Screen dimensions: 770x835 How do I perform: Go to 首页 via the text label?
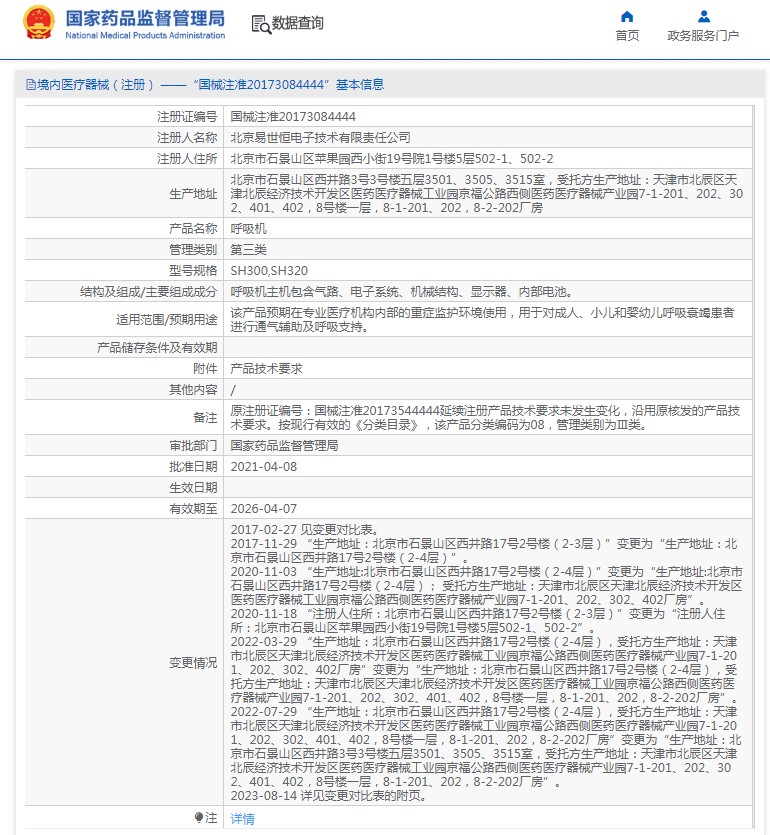coord(627,36)
